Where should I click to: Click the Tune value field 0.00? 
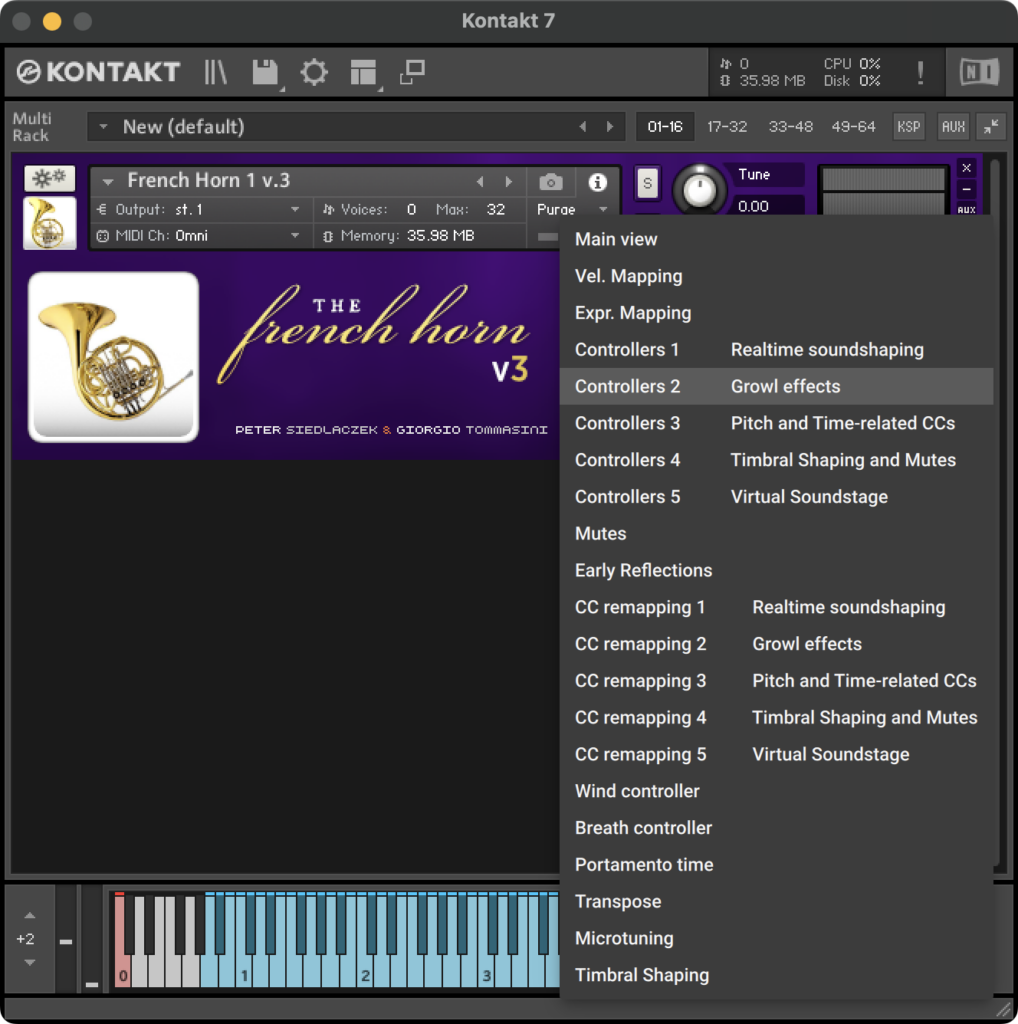click(x=767, y=206)
